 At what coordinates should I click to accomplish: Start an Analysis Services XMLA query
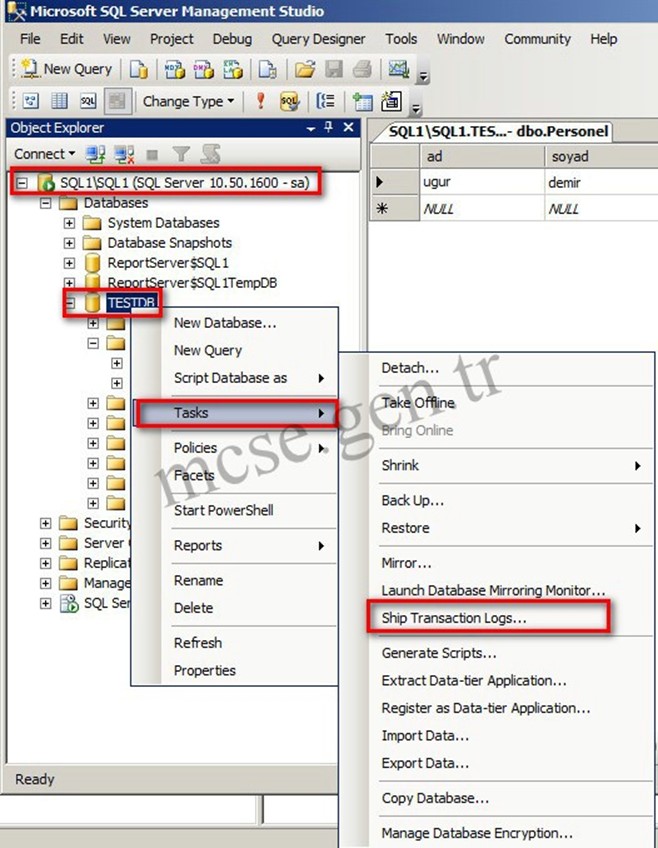click(x=233, y=69)
